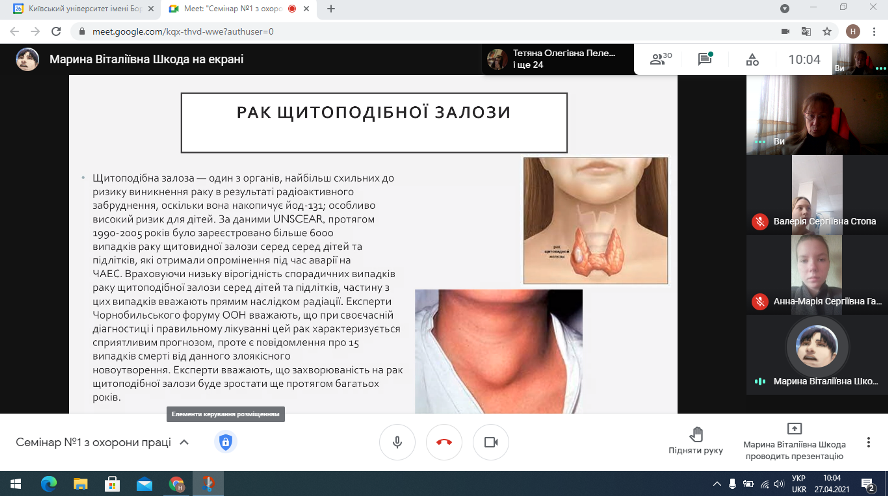Open the Chrome three-dot menu
888x496 pixels.
[x=874, y=31]
